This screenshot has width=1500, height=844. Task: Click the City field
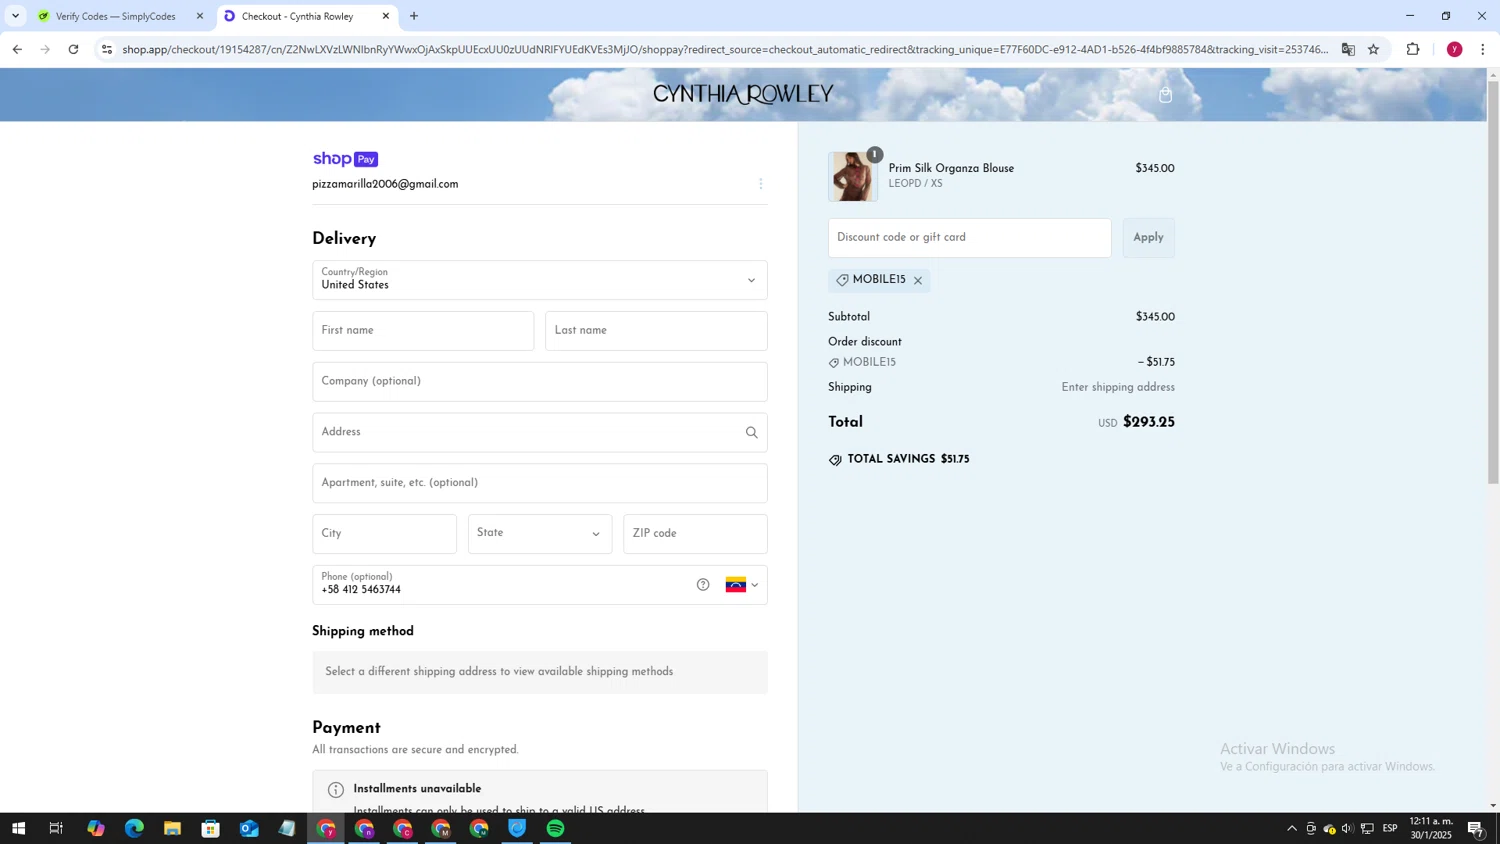[x=384, y=534]
